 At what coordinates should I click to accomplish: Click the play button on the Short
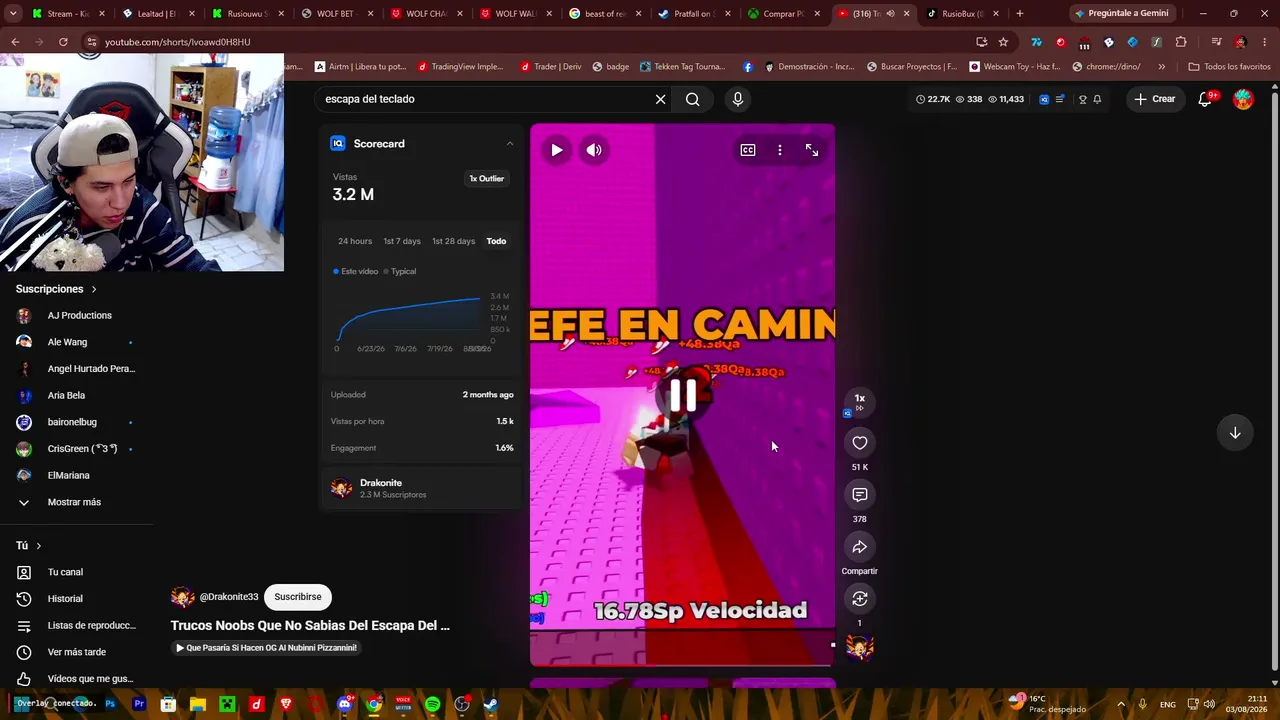[557, 150]
